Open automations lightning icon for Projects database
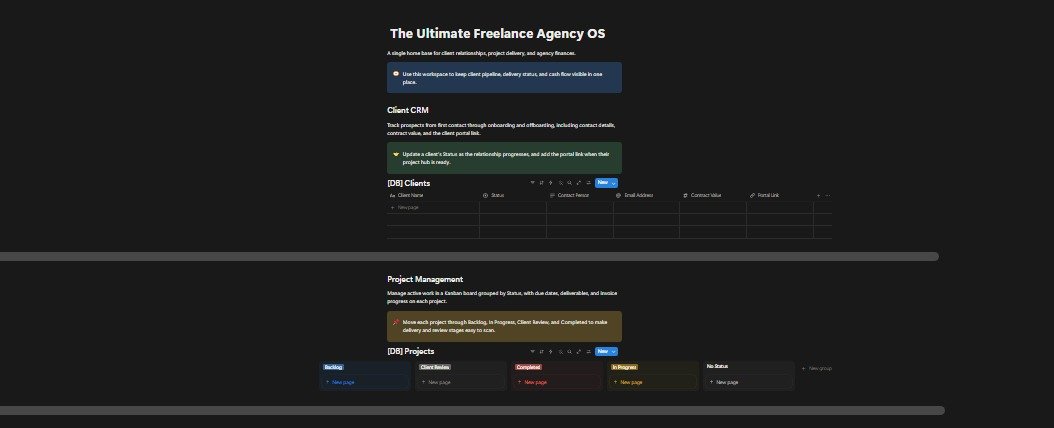This screenshot has width=1054, height=428. click(551, 351)
